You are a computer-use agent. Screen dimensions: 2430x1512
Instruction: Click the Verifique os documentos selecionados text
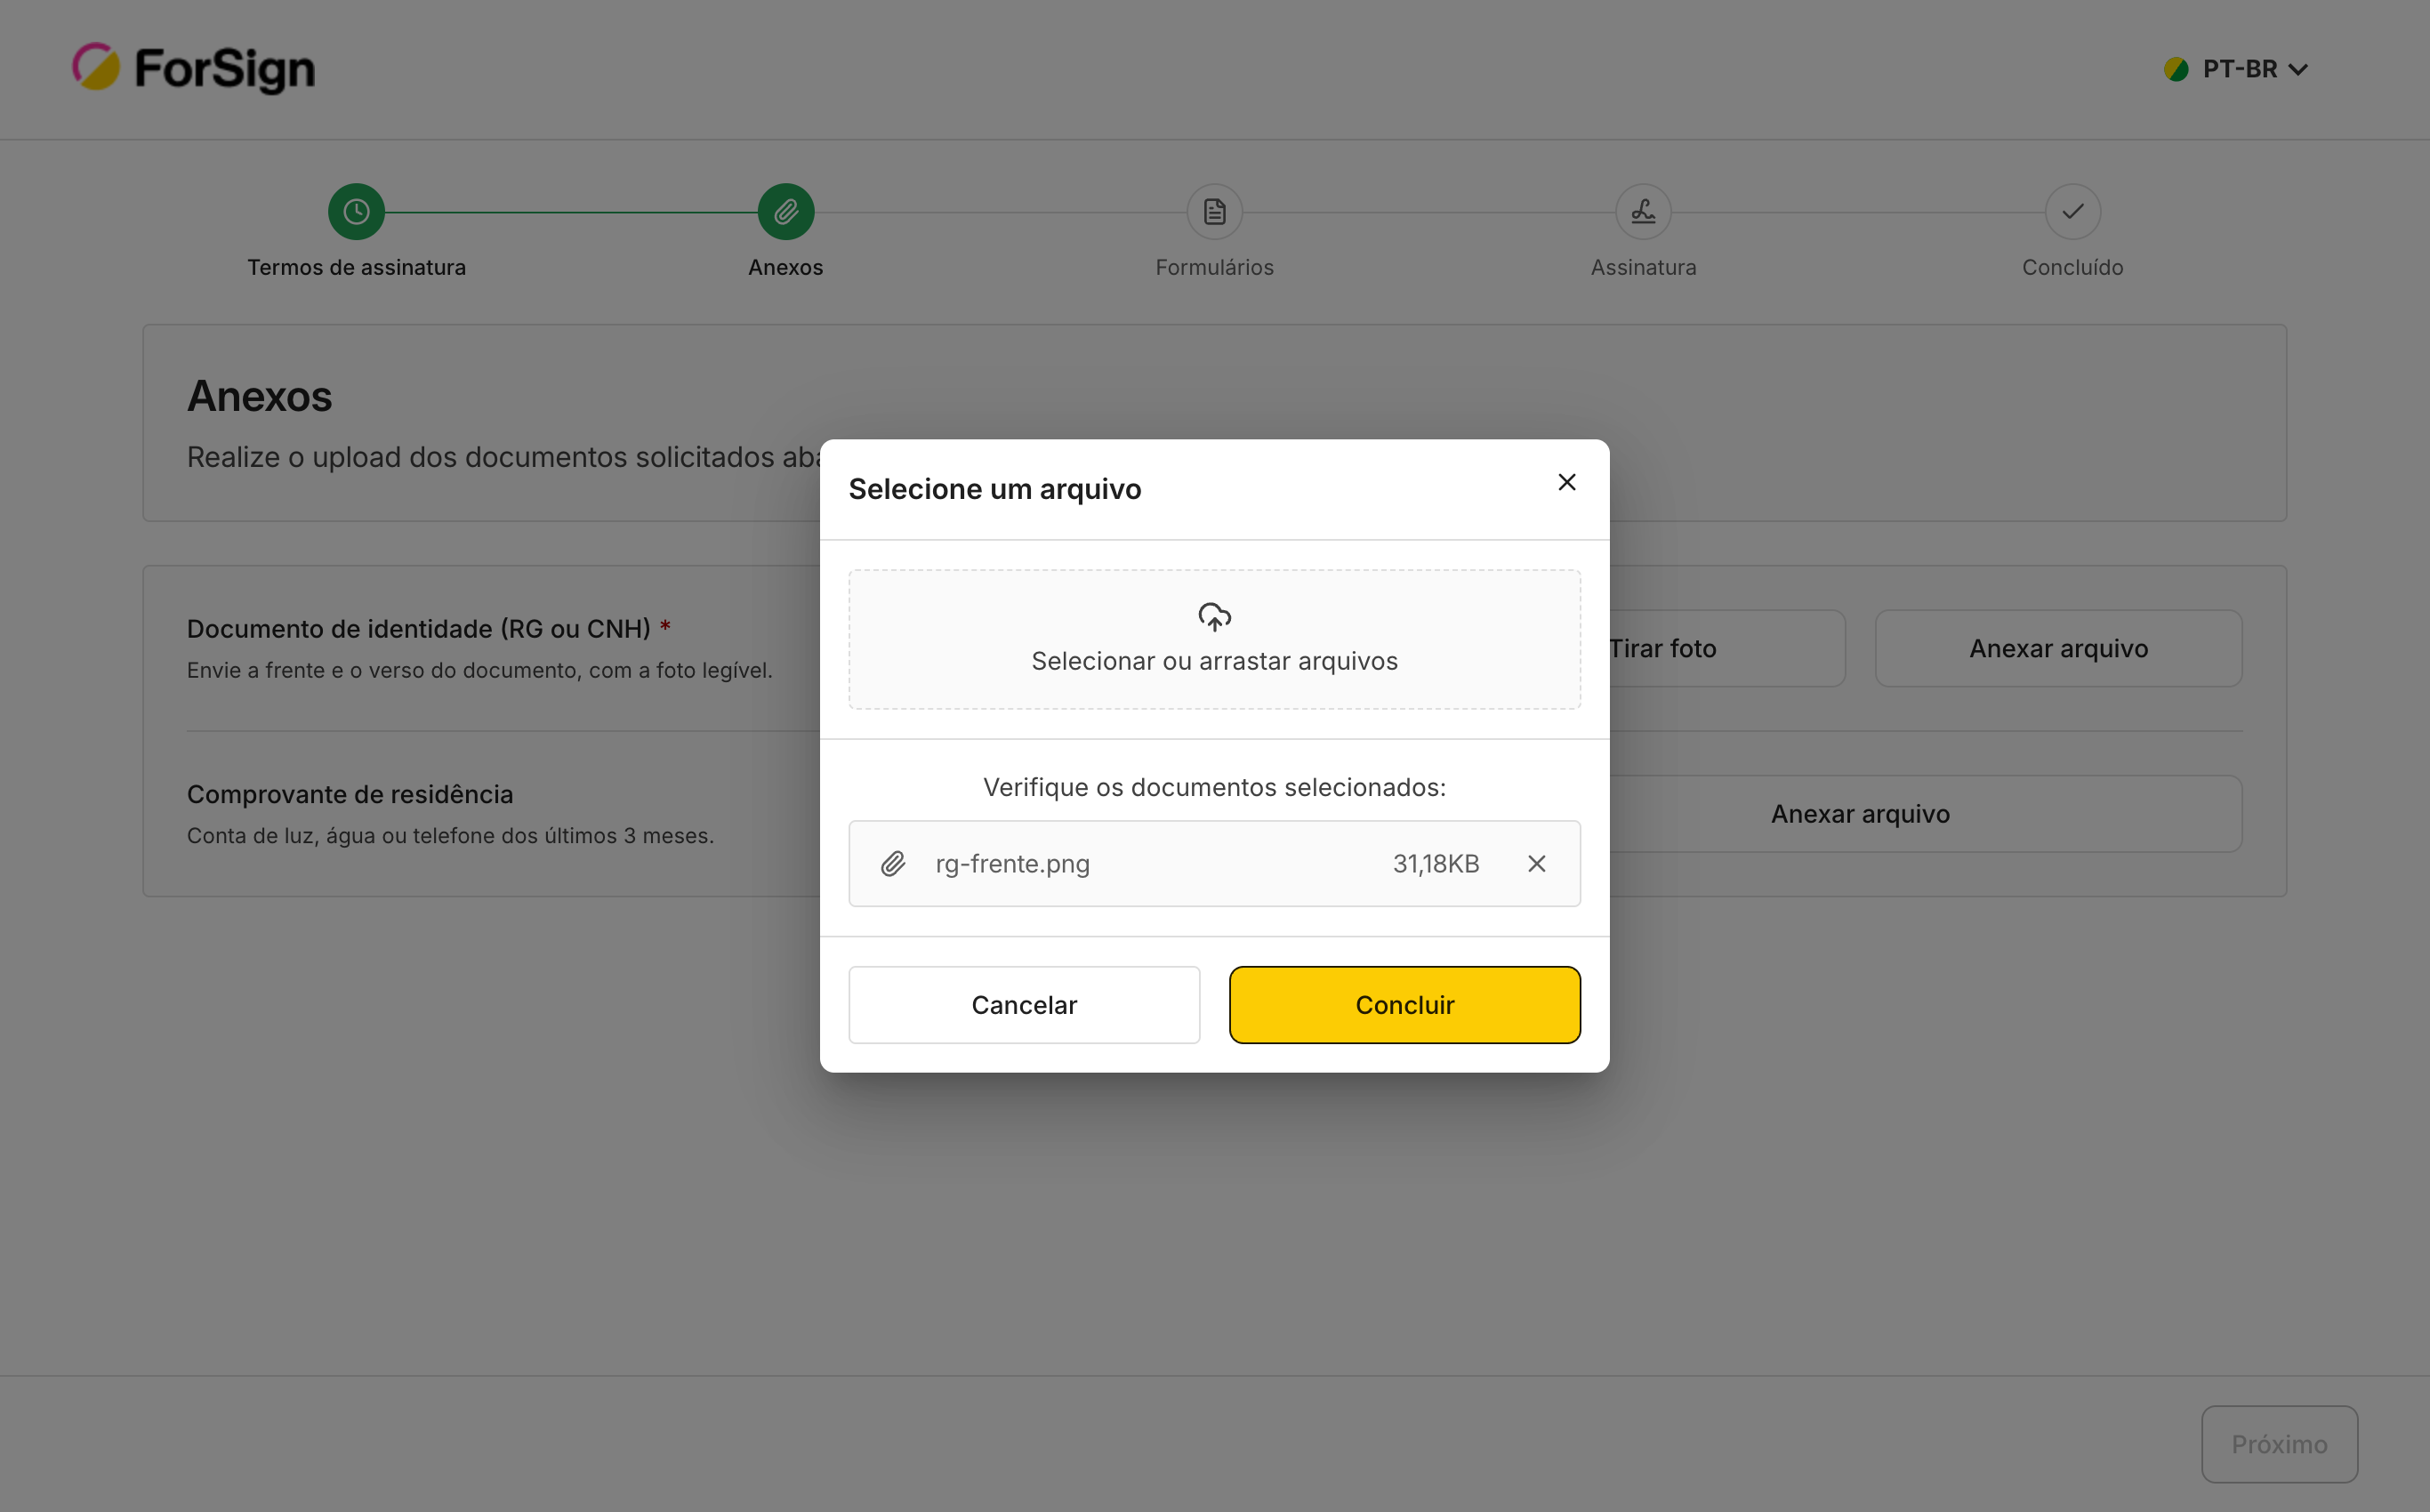click(x=1214, y=787)
